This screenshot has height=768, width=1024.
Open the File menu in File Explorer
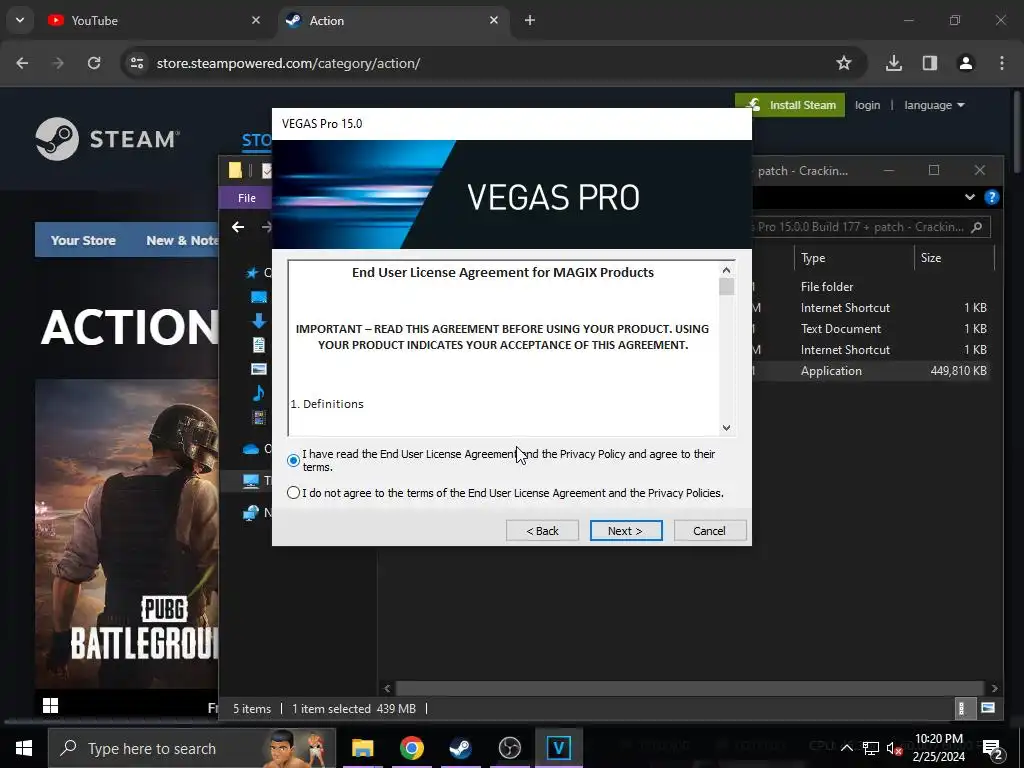tap(247, 198)
